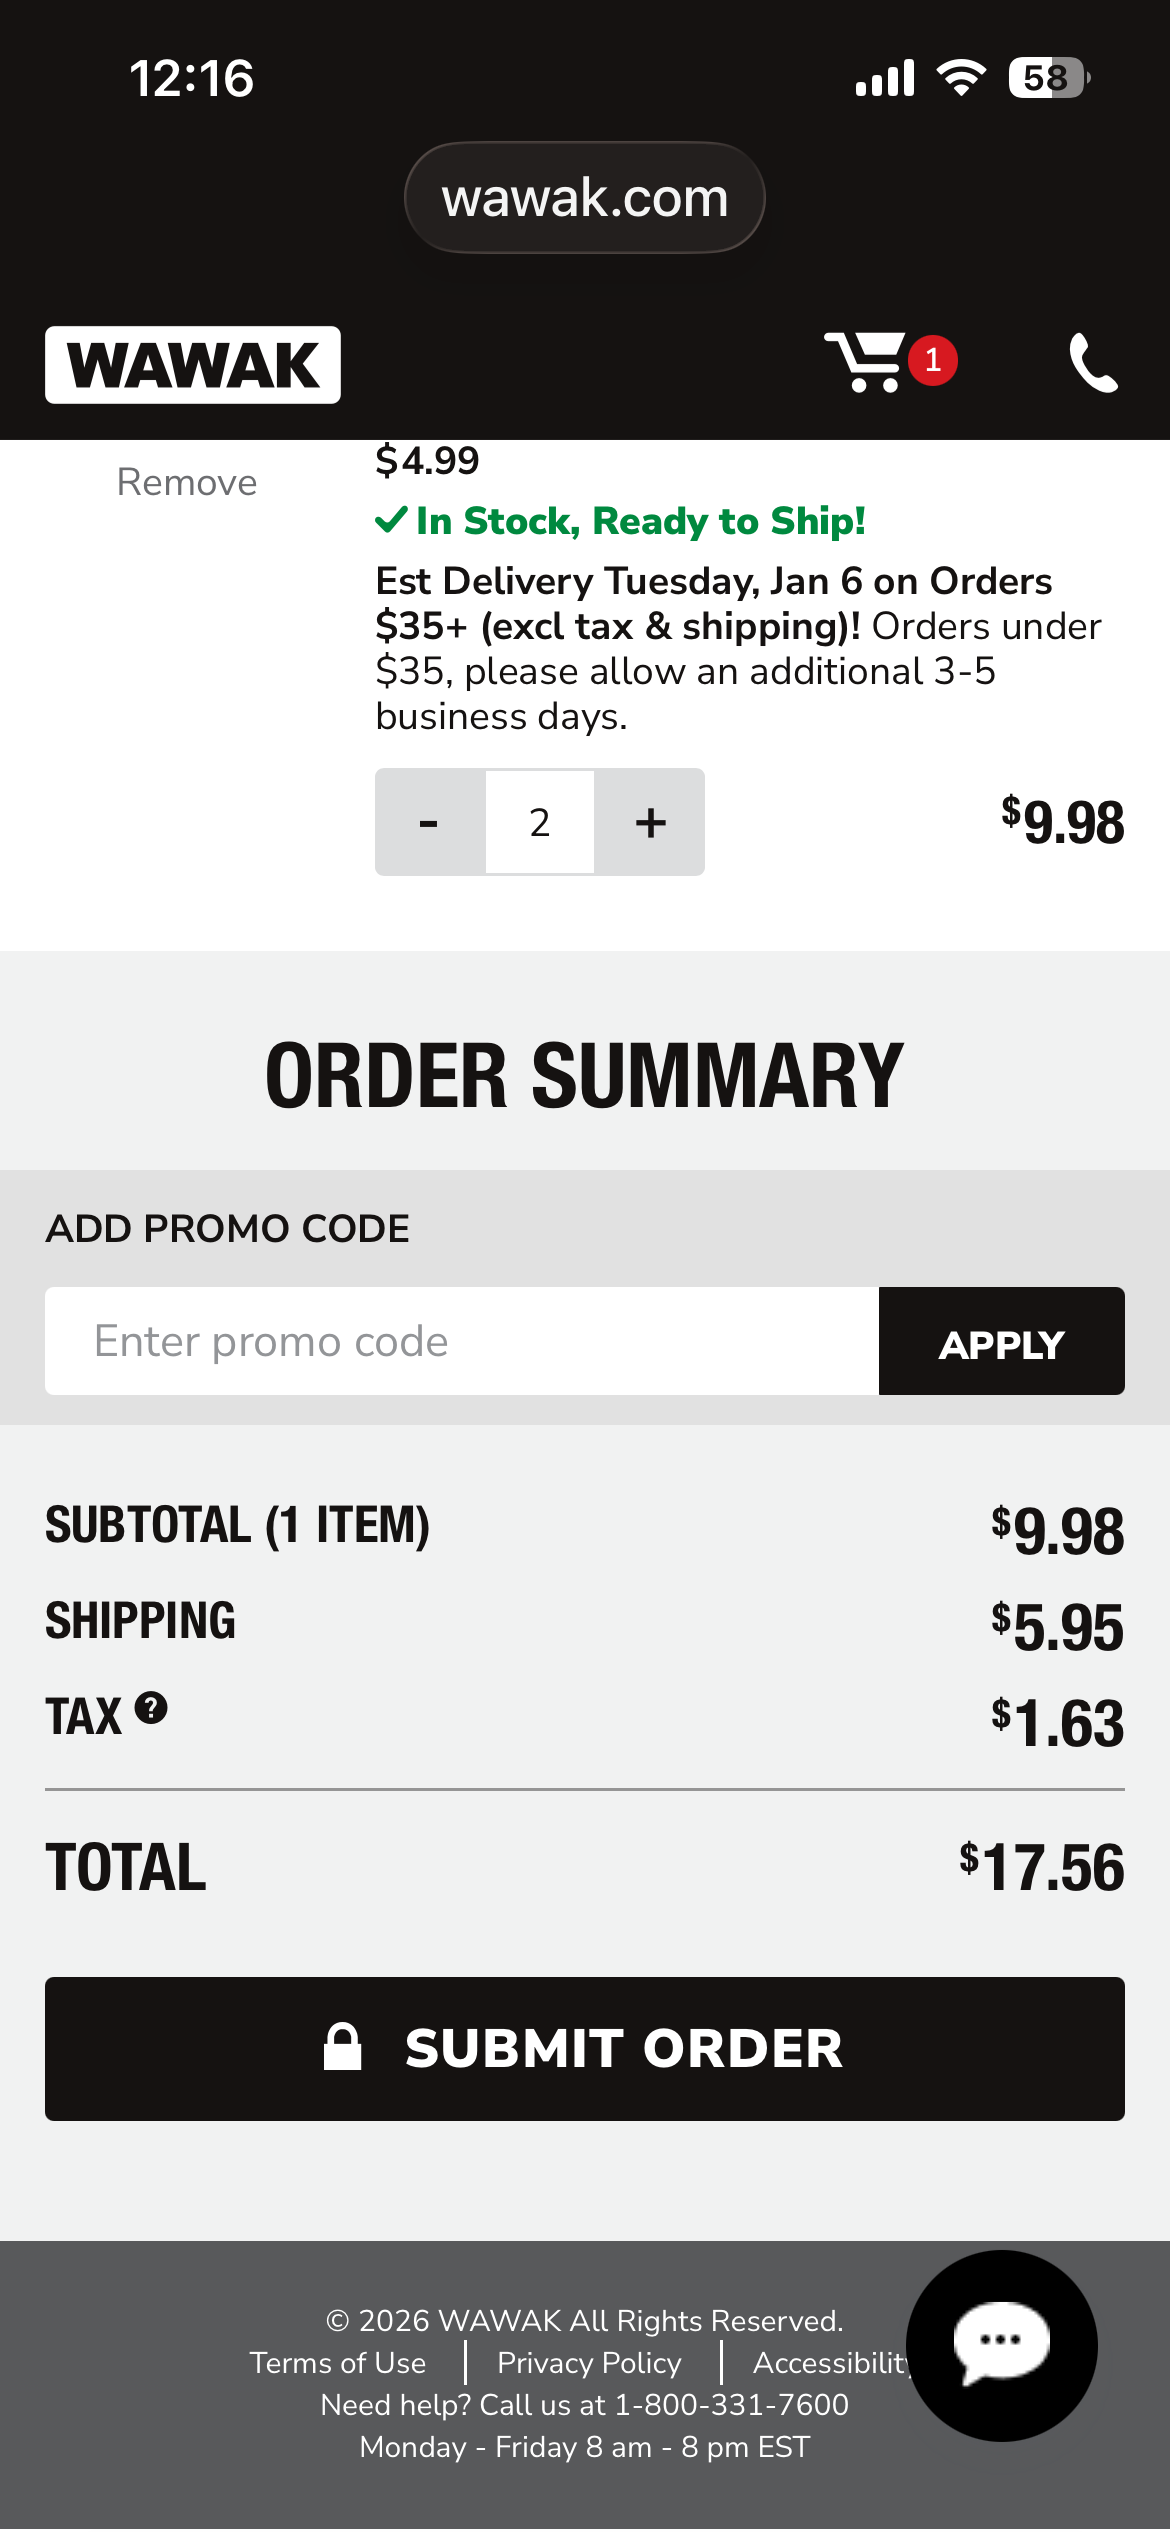Increase item quantity with plus button

pyautogui.click(x=650, y=823)
